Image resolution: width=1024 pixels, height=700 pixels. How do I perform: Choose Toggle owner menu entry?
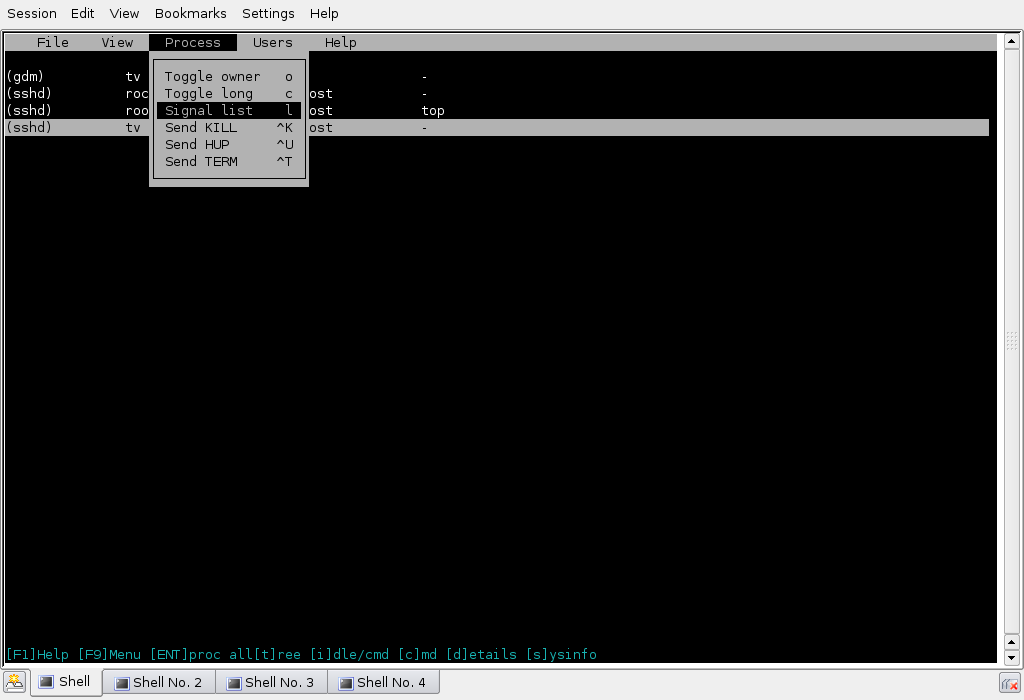point(229,76)
